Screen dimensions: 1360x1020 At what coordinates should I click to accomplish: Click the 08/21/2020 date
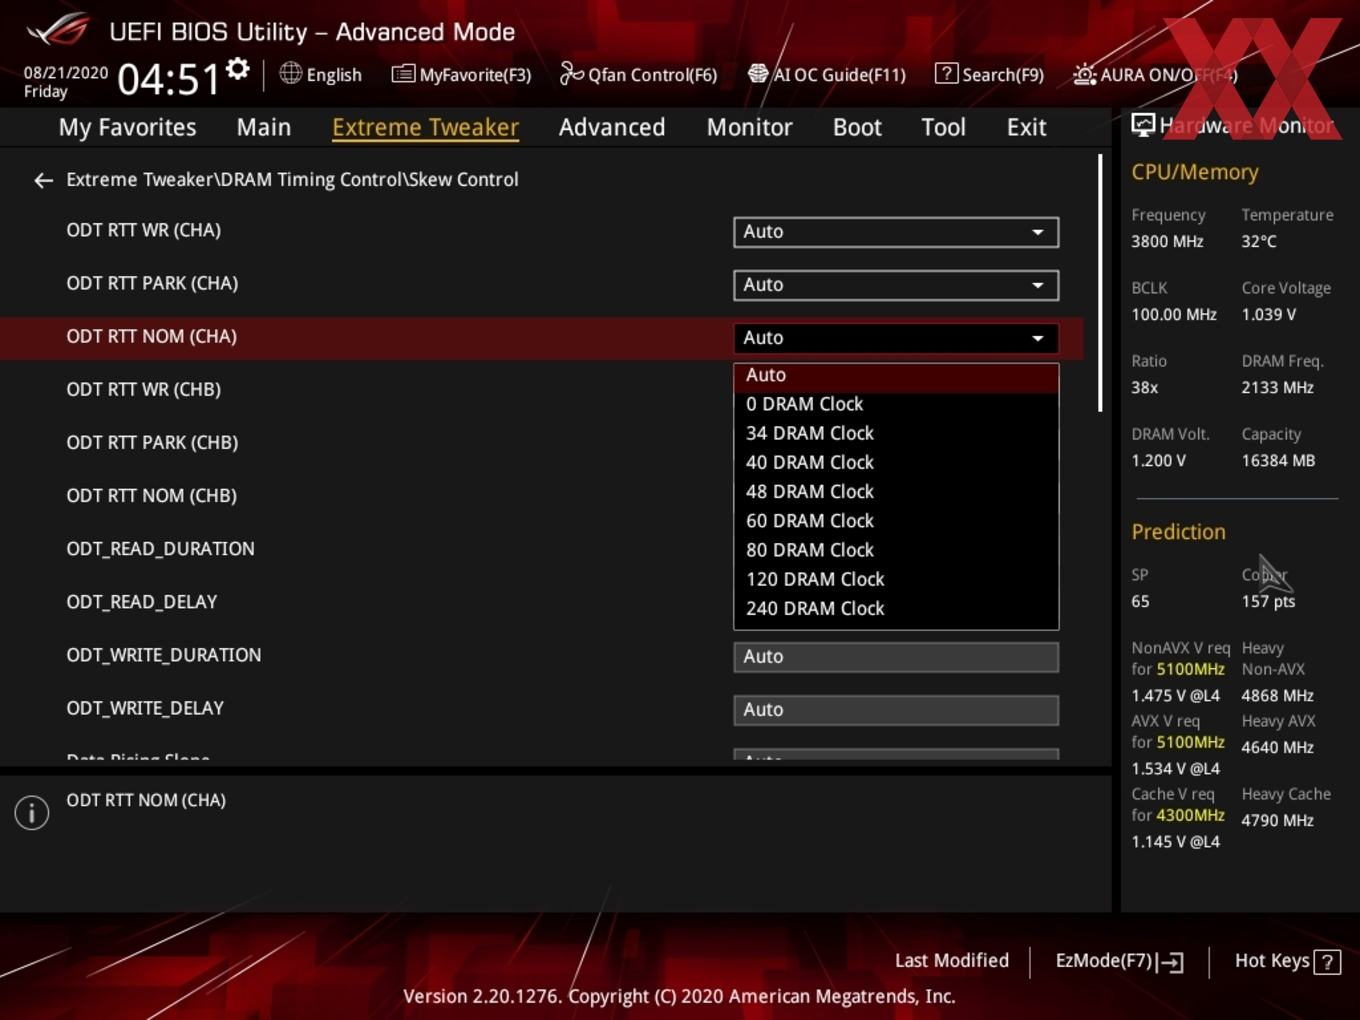pos(66,73)
